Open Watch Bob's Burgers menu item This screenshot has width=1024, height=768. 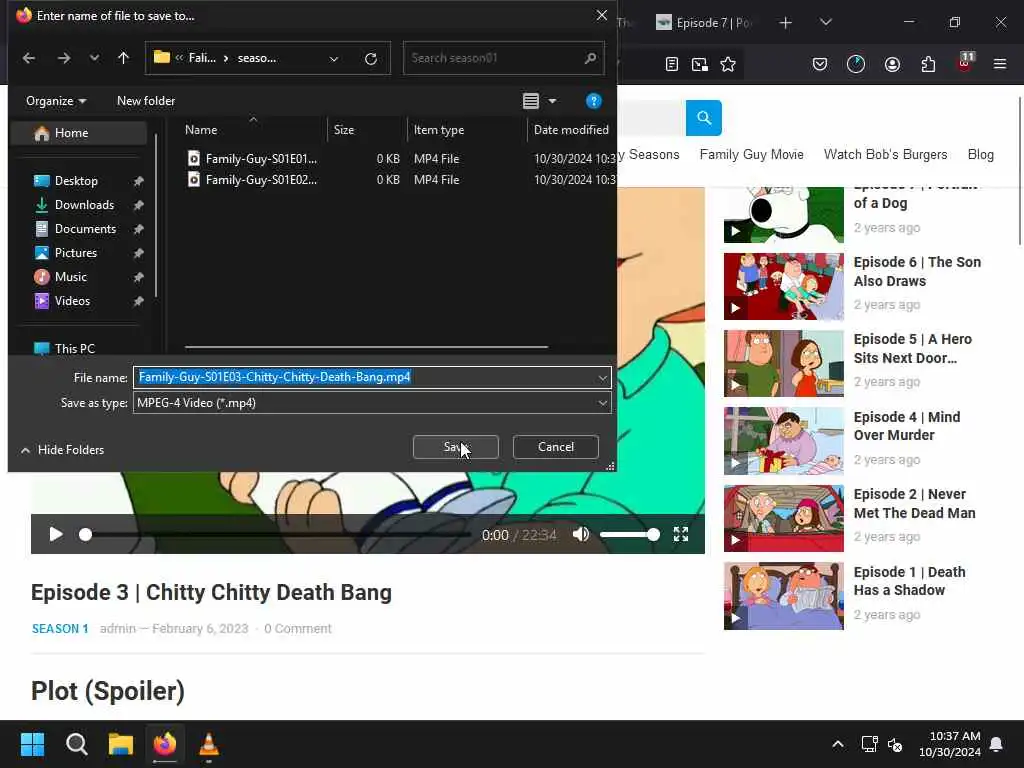pos(886,155)
